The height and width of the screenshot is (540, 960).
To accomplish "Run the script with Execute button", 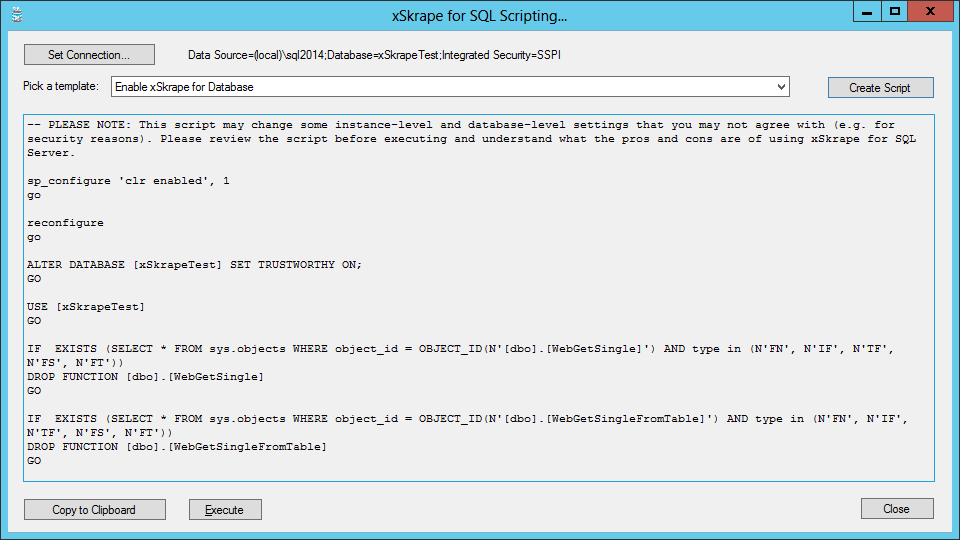I will [225, 509].
